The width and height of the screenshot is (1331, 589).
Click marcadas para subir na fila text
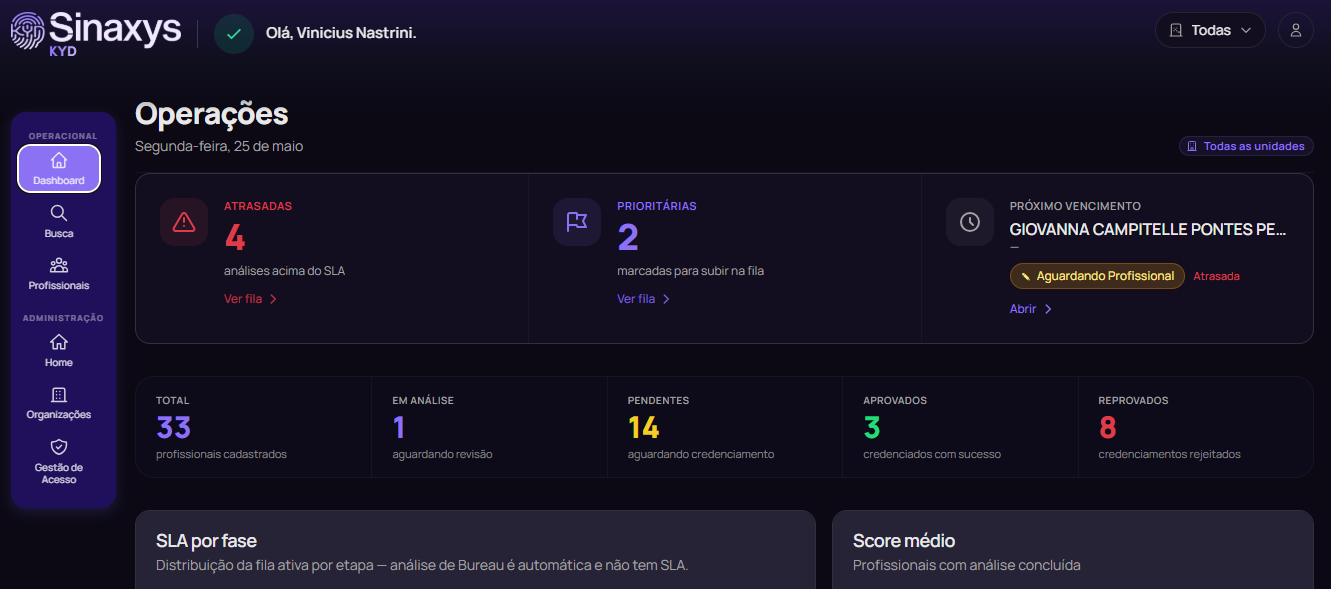pos(690,271)
